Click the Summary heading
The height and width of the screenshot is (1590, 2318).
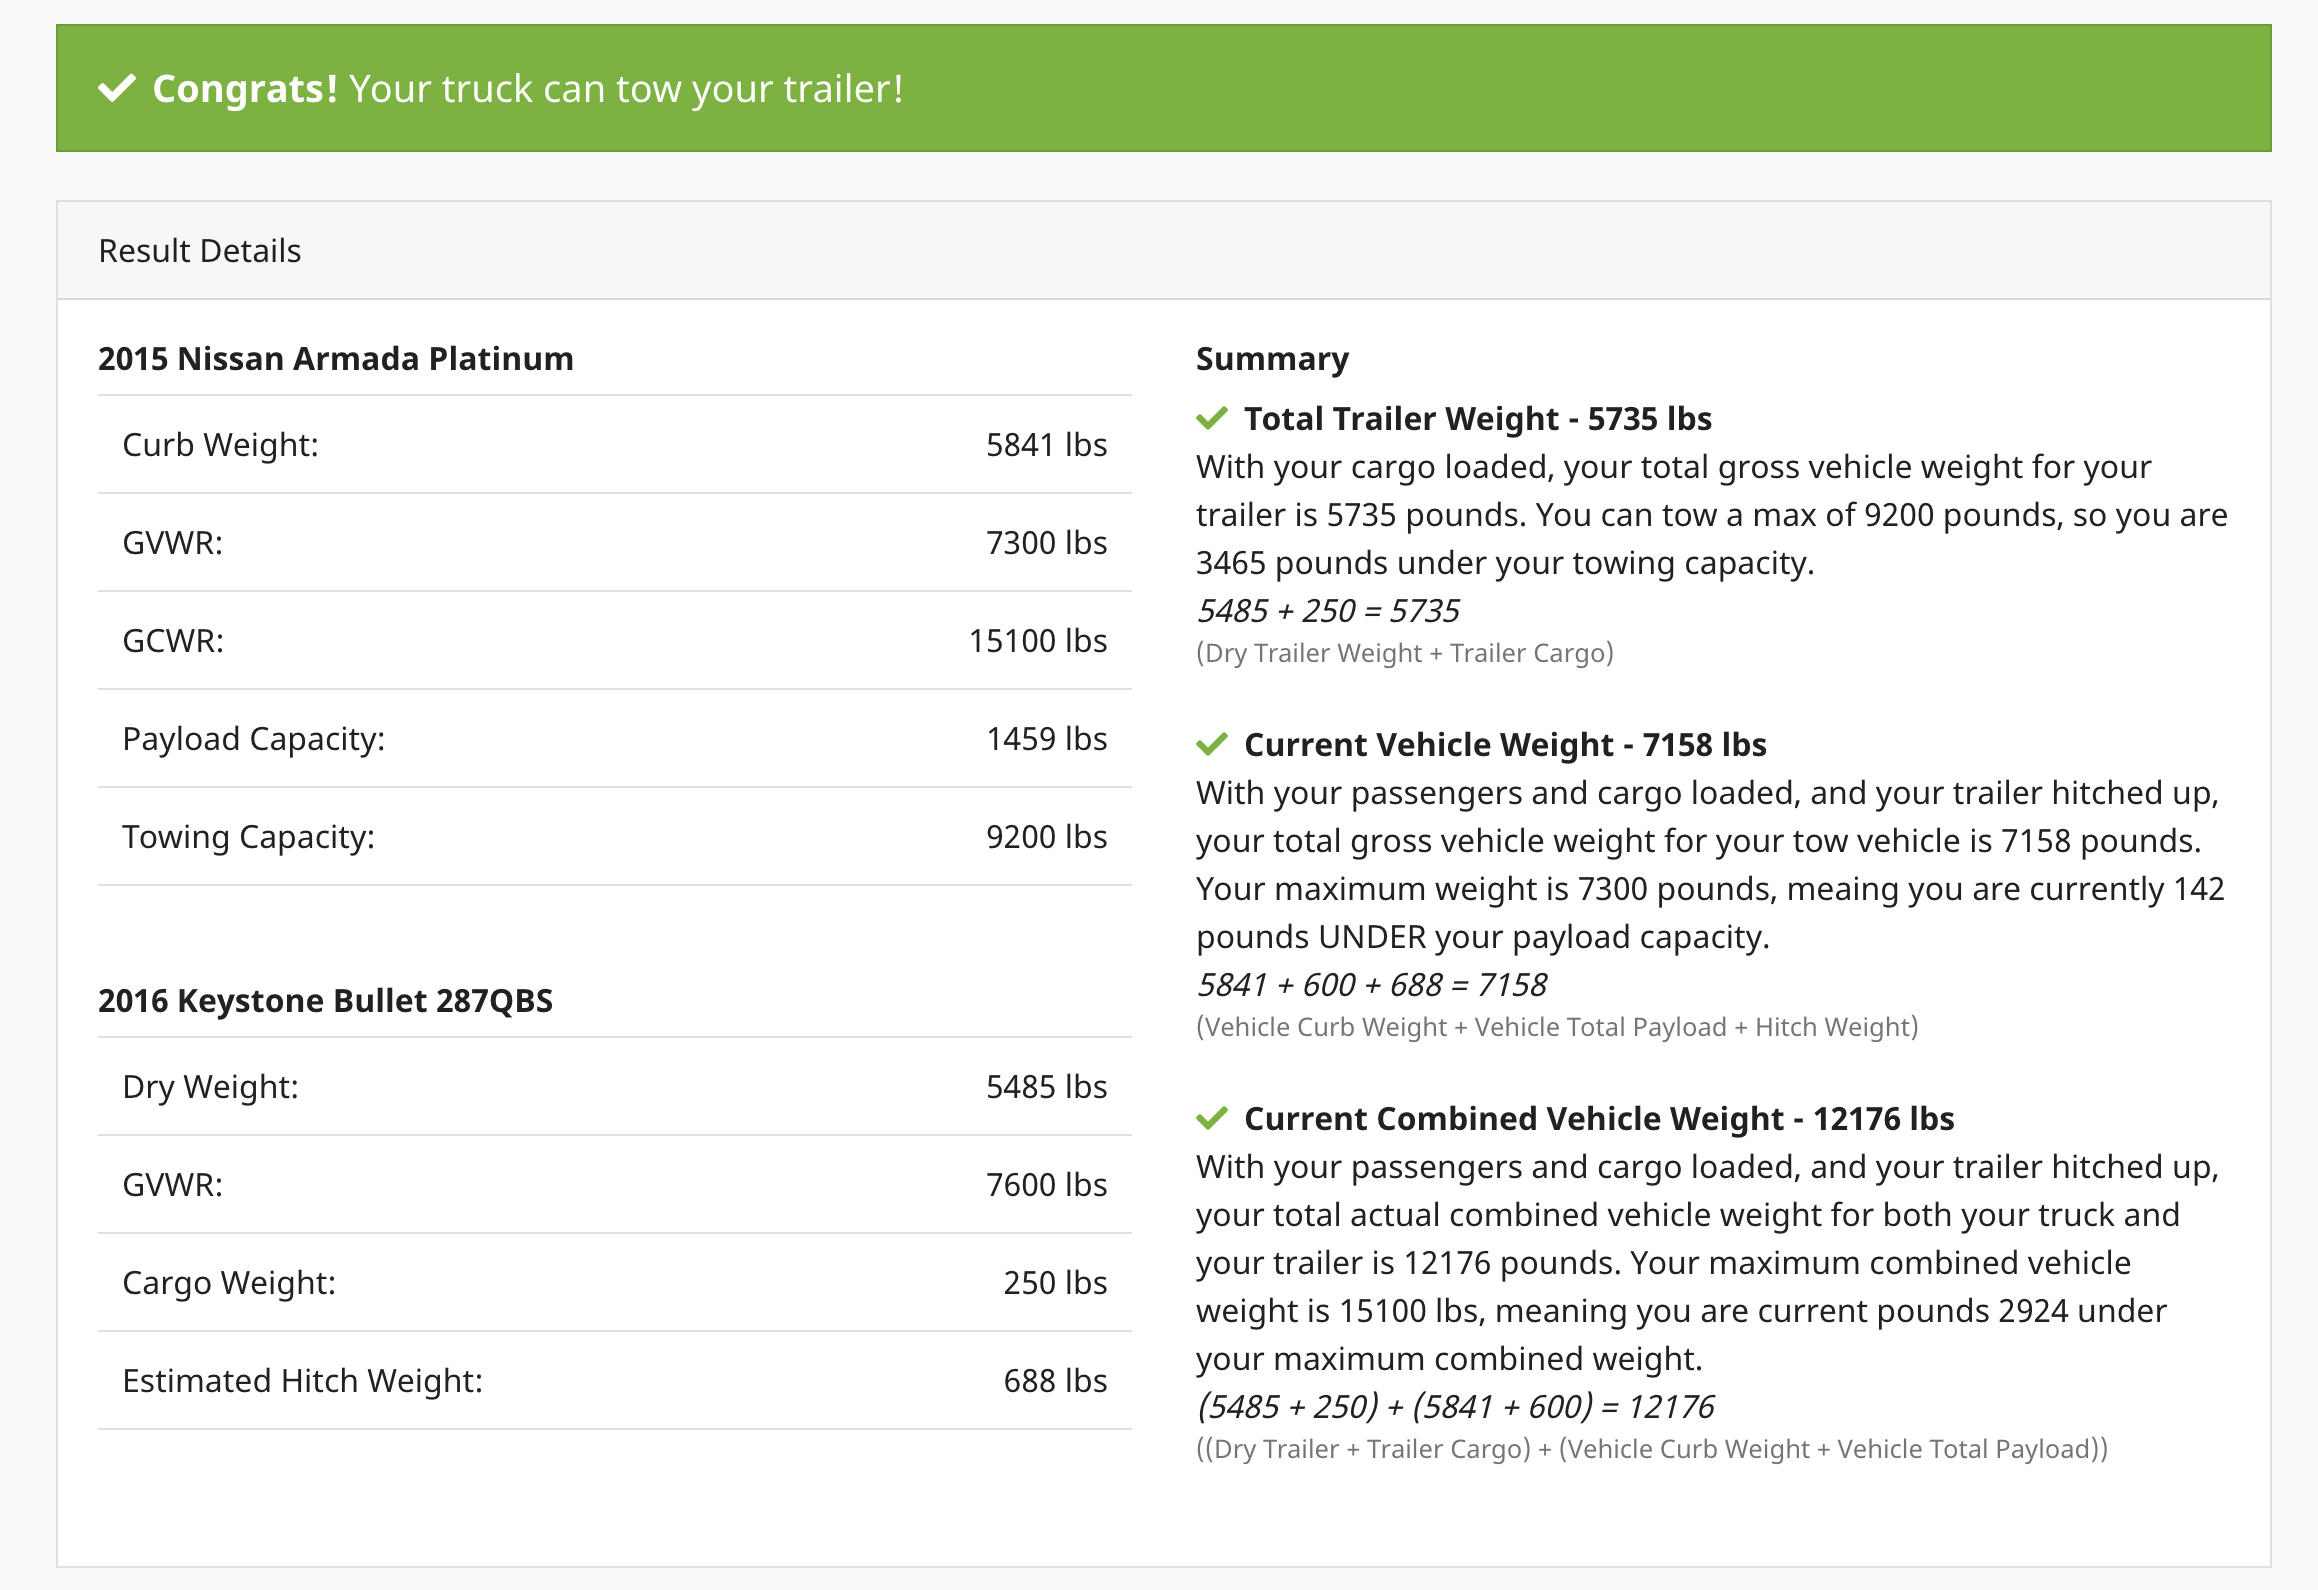click(1272, 359)
